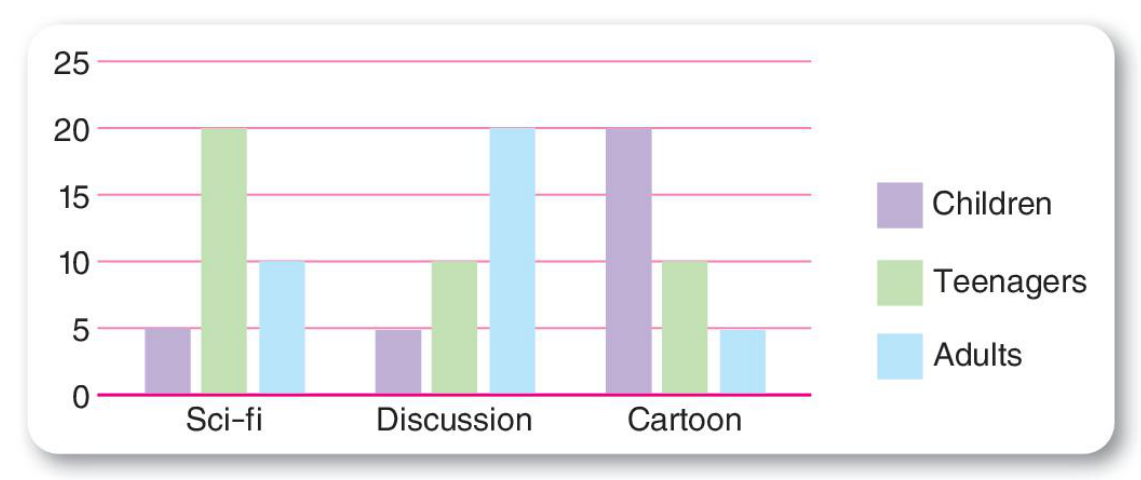Select the Children legend label
1141x480 pixels.
click(991, 204)
